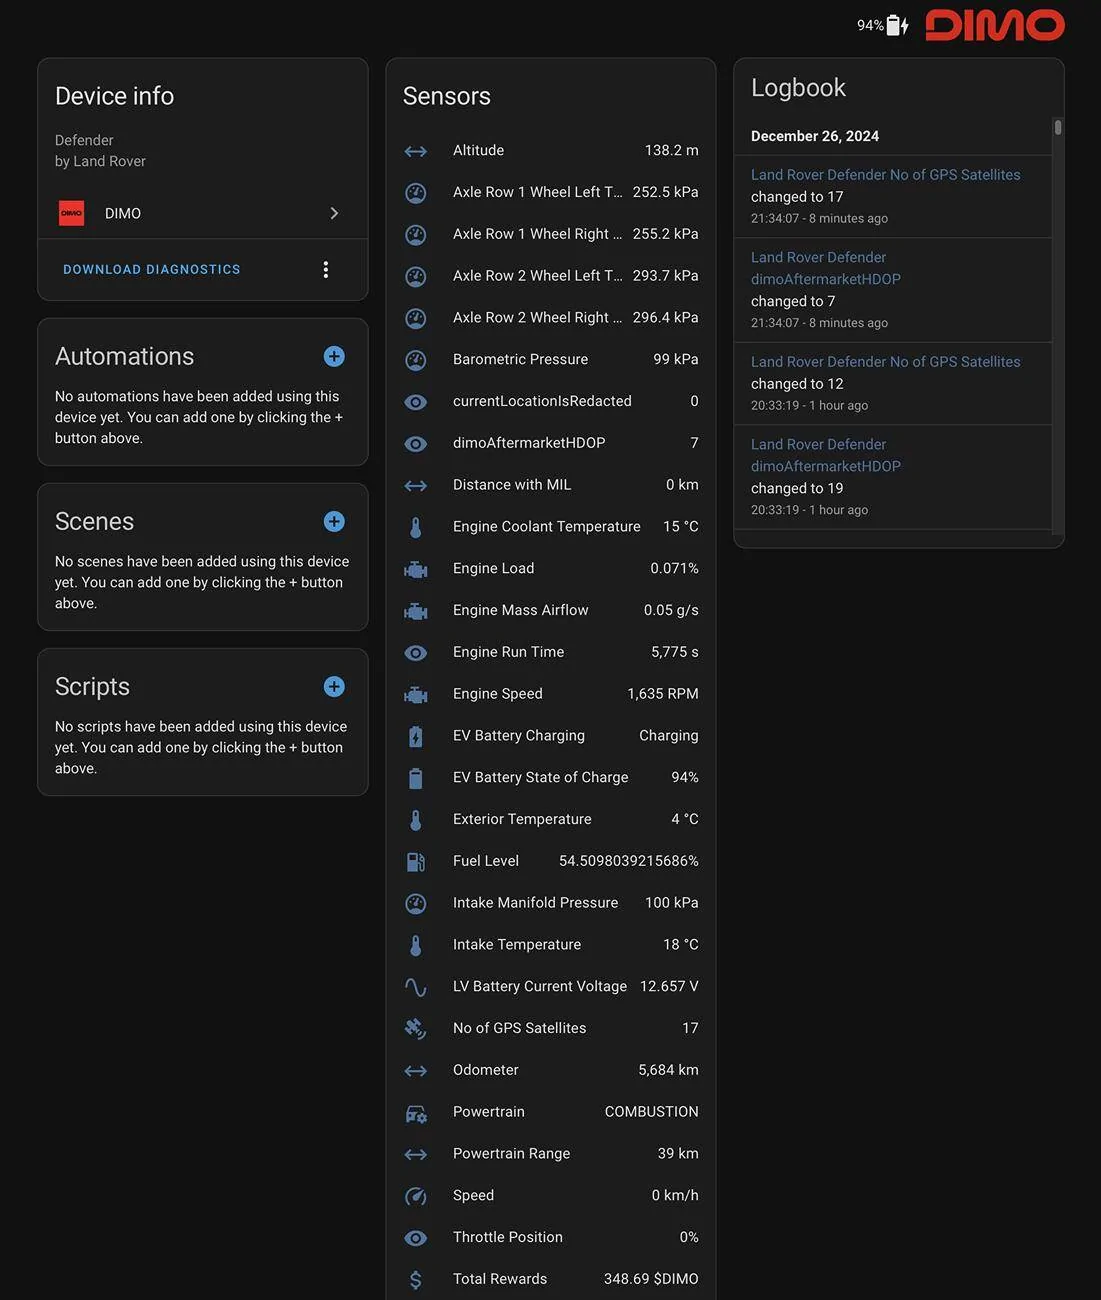Screen dimensions: 1101x1300
Task: Add a new scene with plus button
Action: tap(334, 522)
